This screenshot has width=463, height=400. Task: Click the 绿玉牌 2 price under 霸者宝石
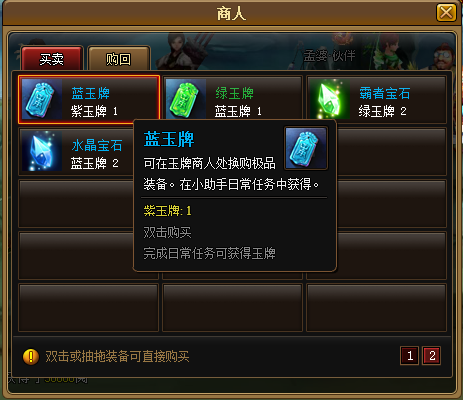tap(382, 111)
